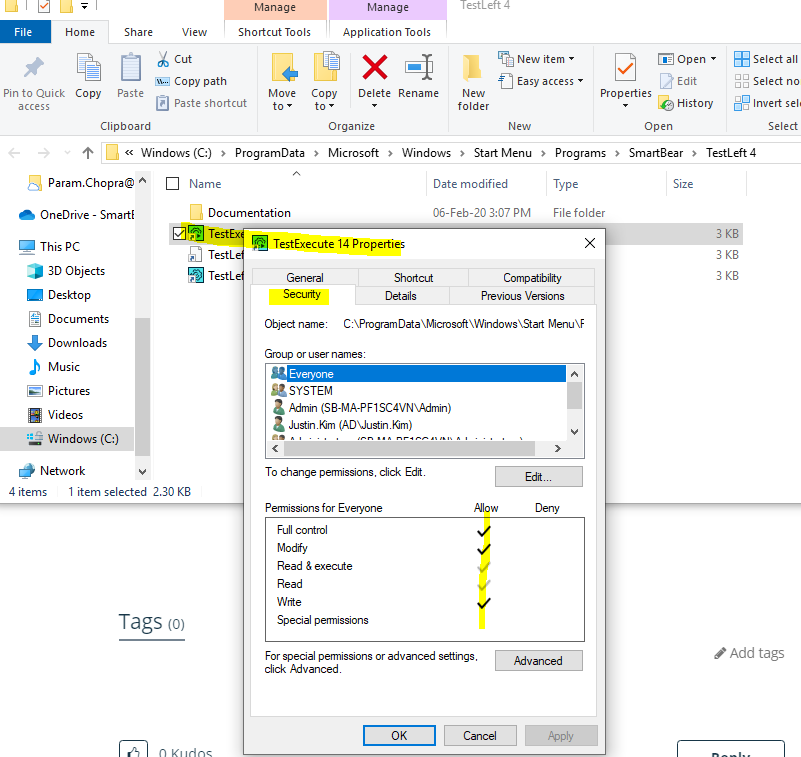Switch to General tab in Properties
The height and width of the screenshot is (757, 801).
click(x=305, y=277)
